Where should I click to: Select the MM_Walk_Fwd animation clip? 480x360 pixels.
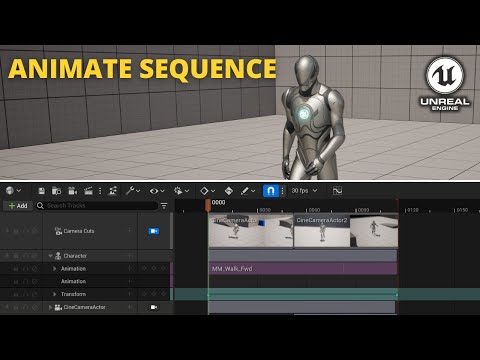[303, 269]
